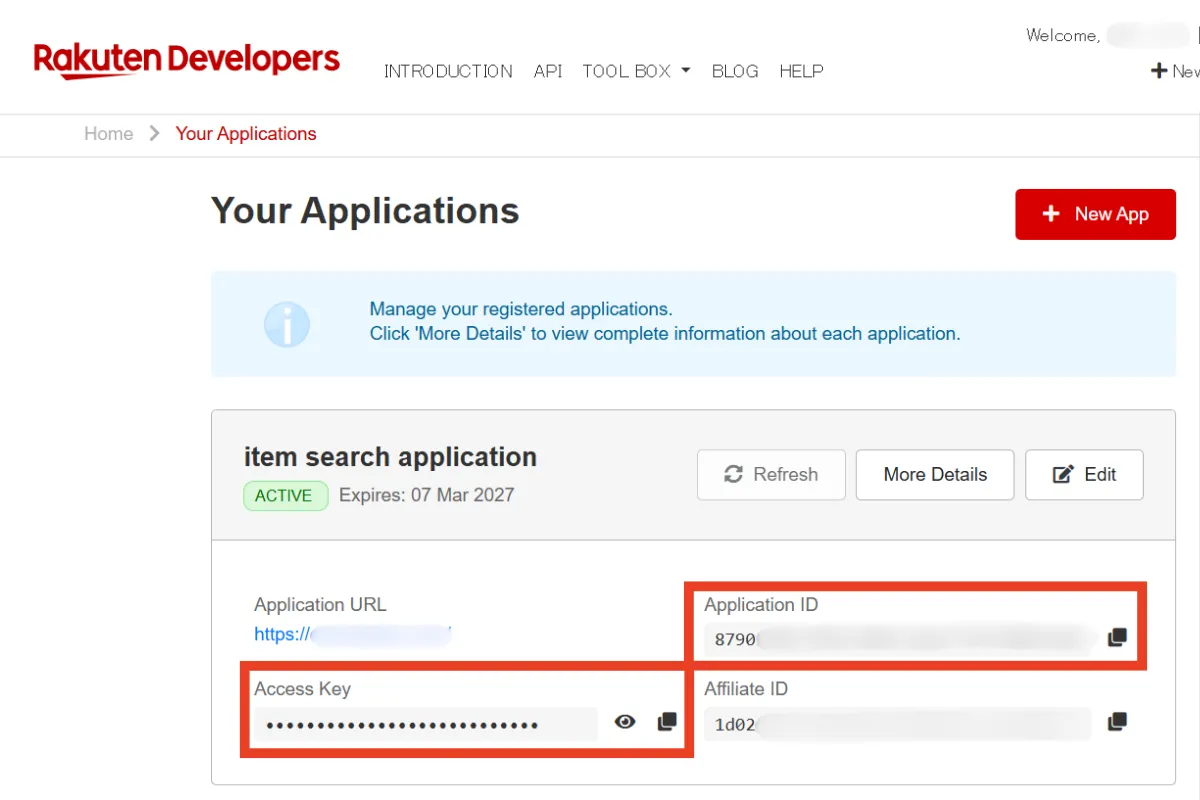Image resolution: width=1200 pixels, height=800 pixels.
Task: Click the blue info icon in banner
Action: coord(286,324)
